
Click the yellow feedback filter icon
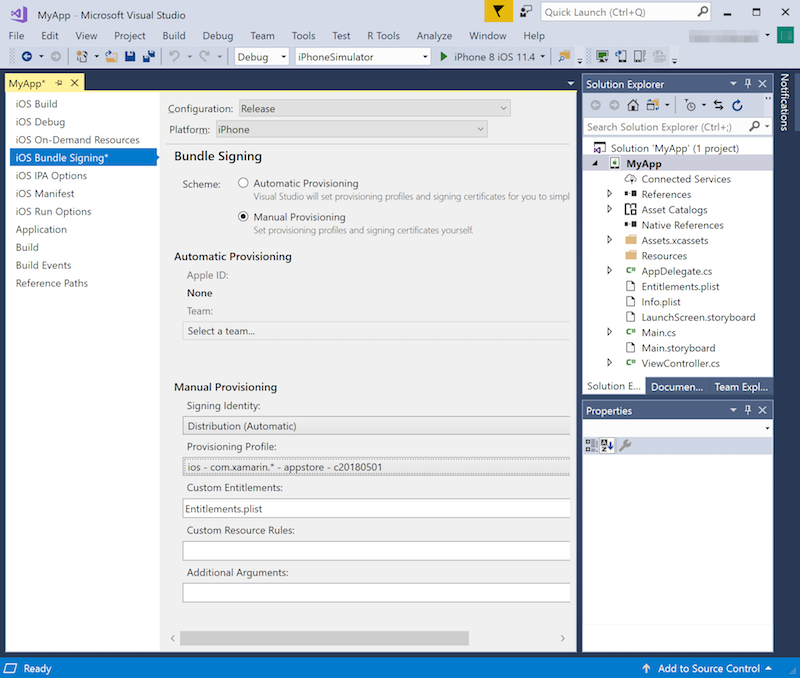(x=498, y=11)
